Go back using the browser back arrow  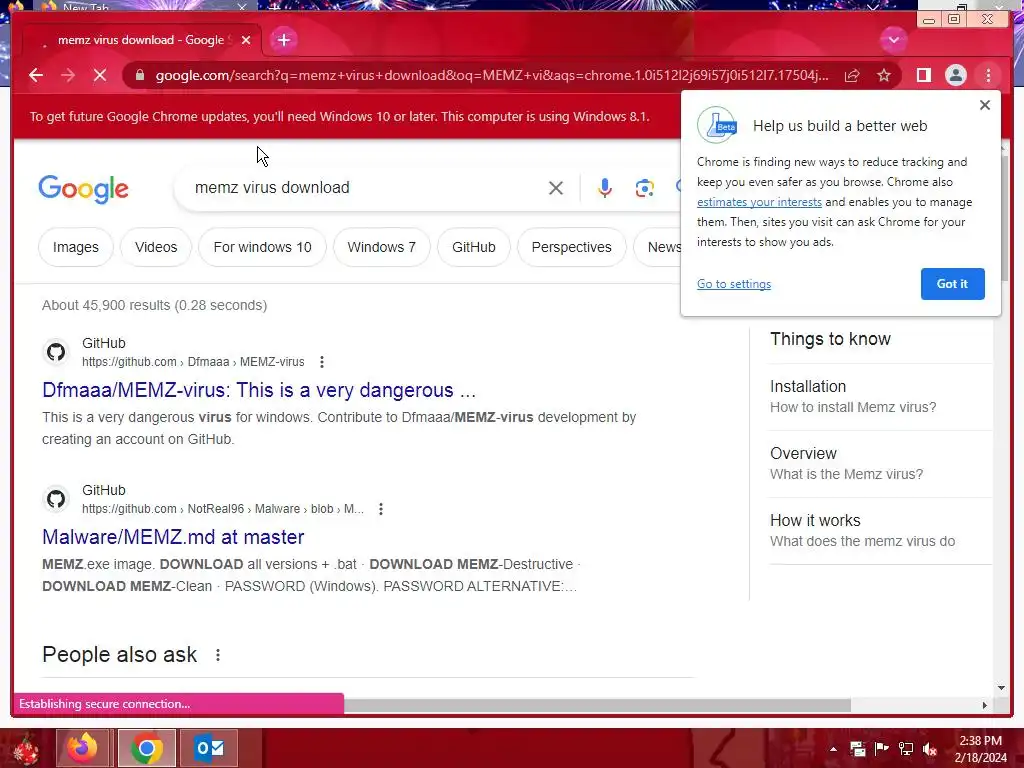(x=36, y=75)
